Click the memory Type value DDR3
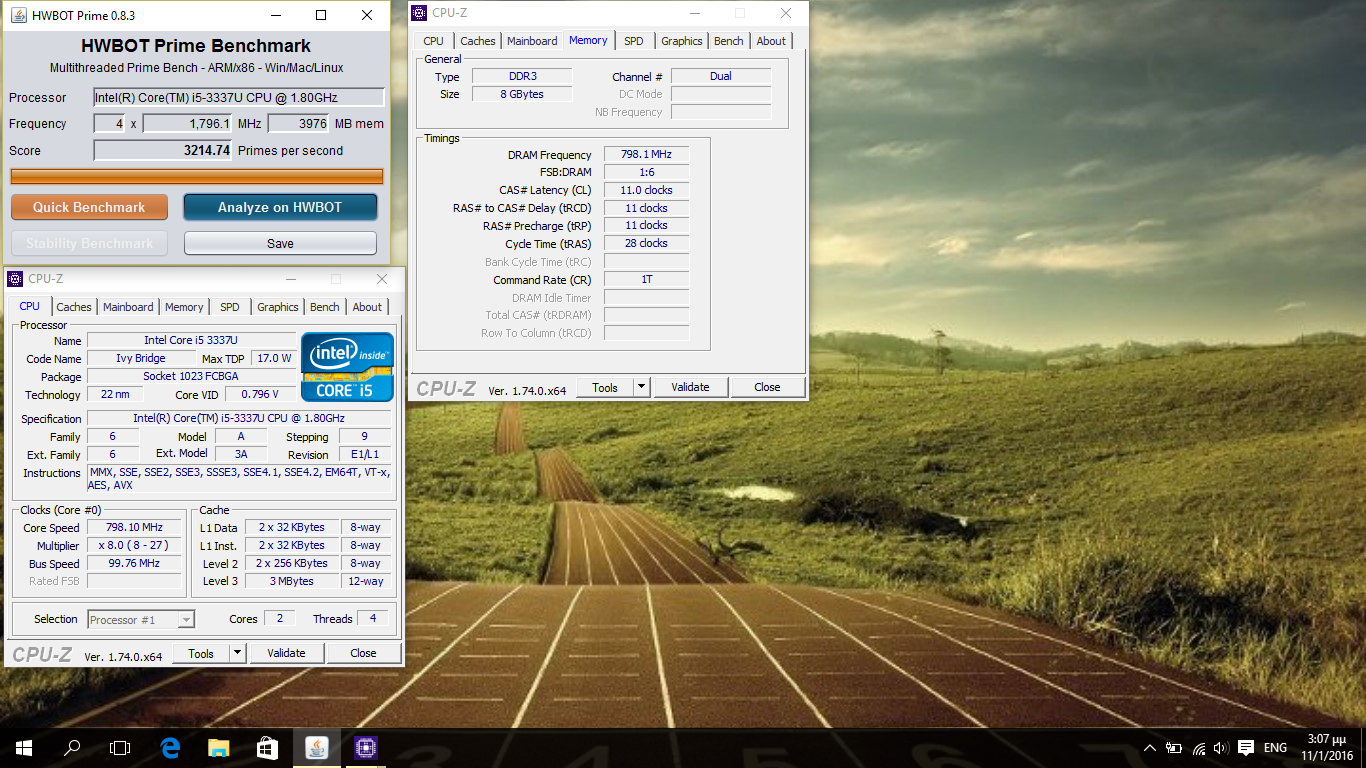Image resolution: width=1366 pixels, height=768 pixels. pos(522,76)
